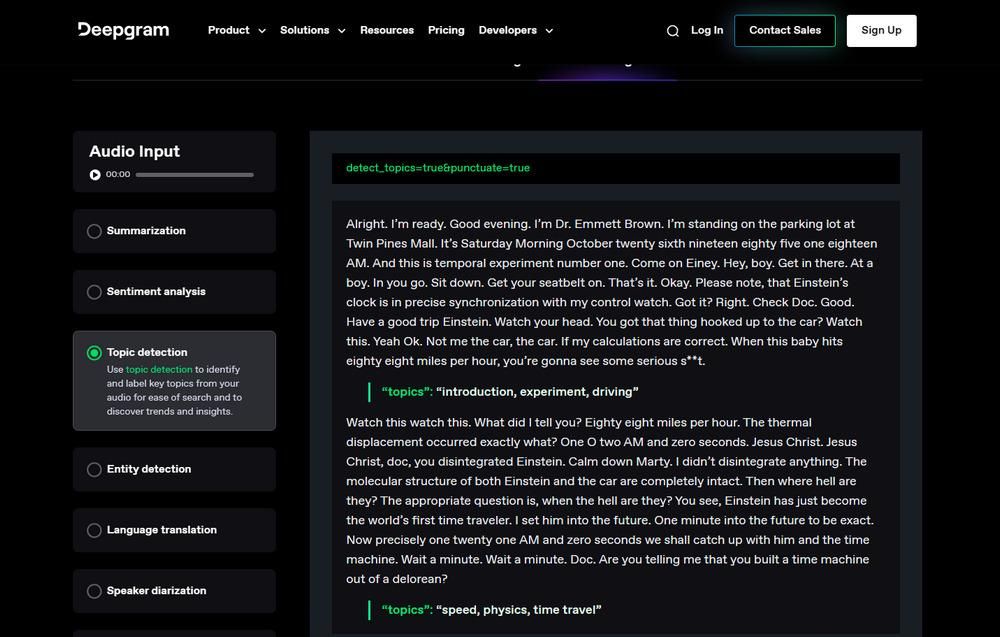This screenshot has height=637, width=1000.
Task: Expand the Solutions menu chevron
Action: point(341,31)
